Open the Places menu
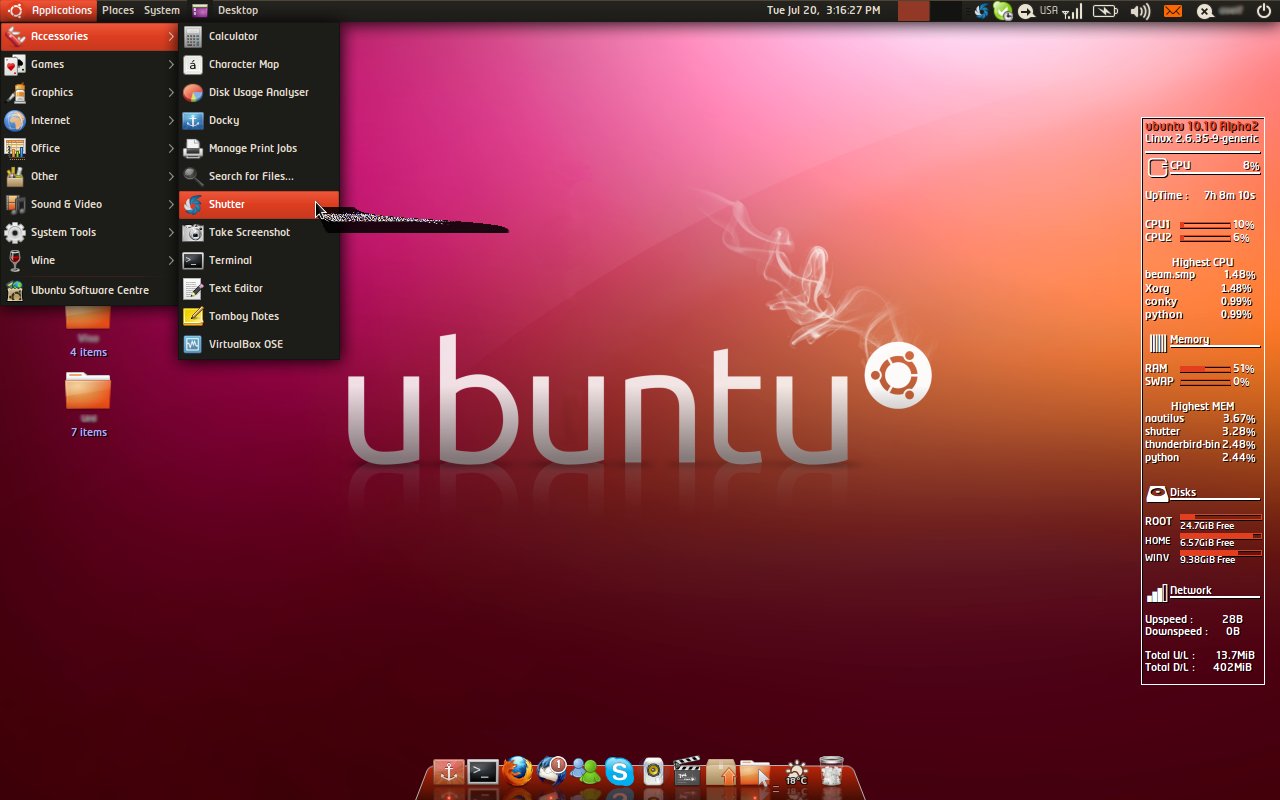The height and width of the screenshot is (800, 1280). point(117,10)
